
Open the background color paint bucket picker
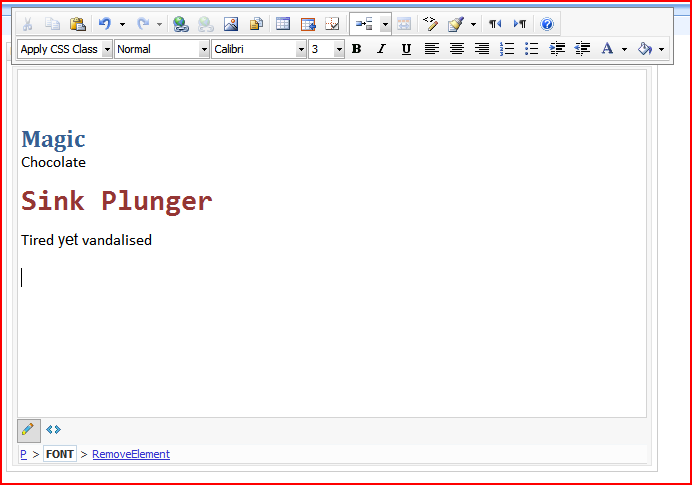[x=645, y=49]
